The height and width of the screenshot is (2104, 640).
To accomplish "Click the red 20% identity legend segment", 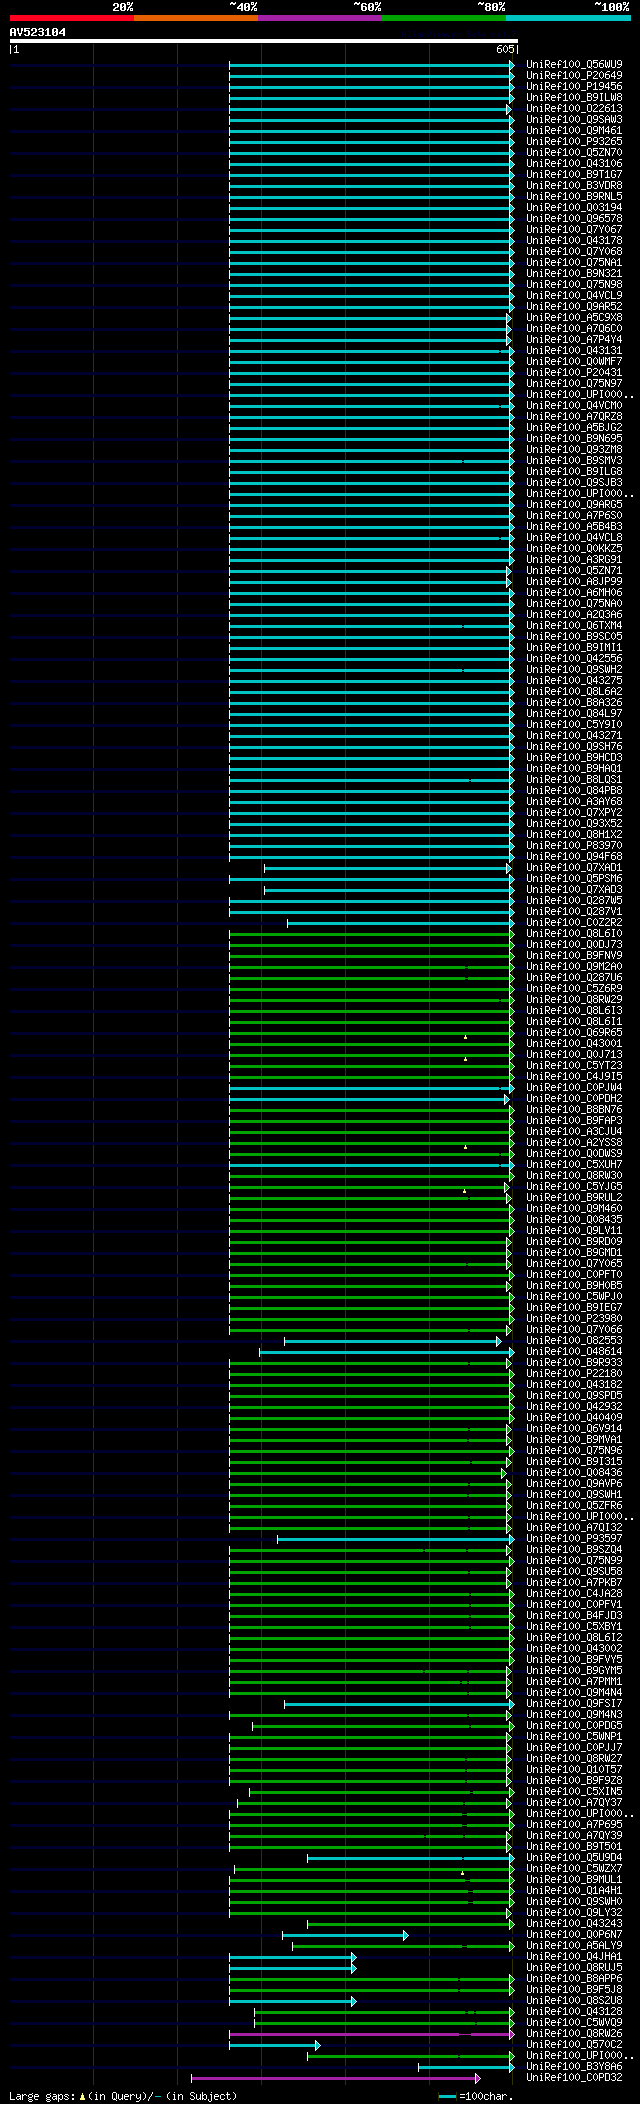I will point(72,18).
